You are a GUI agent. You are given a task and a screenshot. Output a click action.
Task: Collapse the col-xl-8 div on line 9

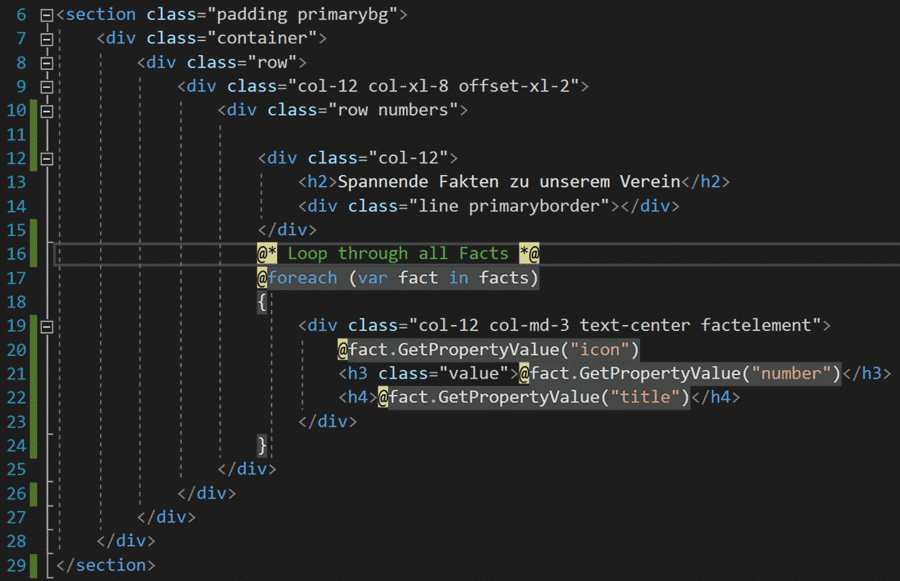pos(47,87)
